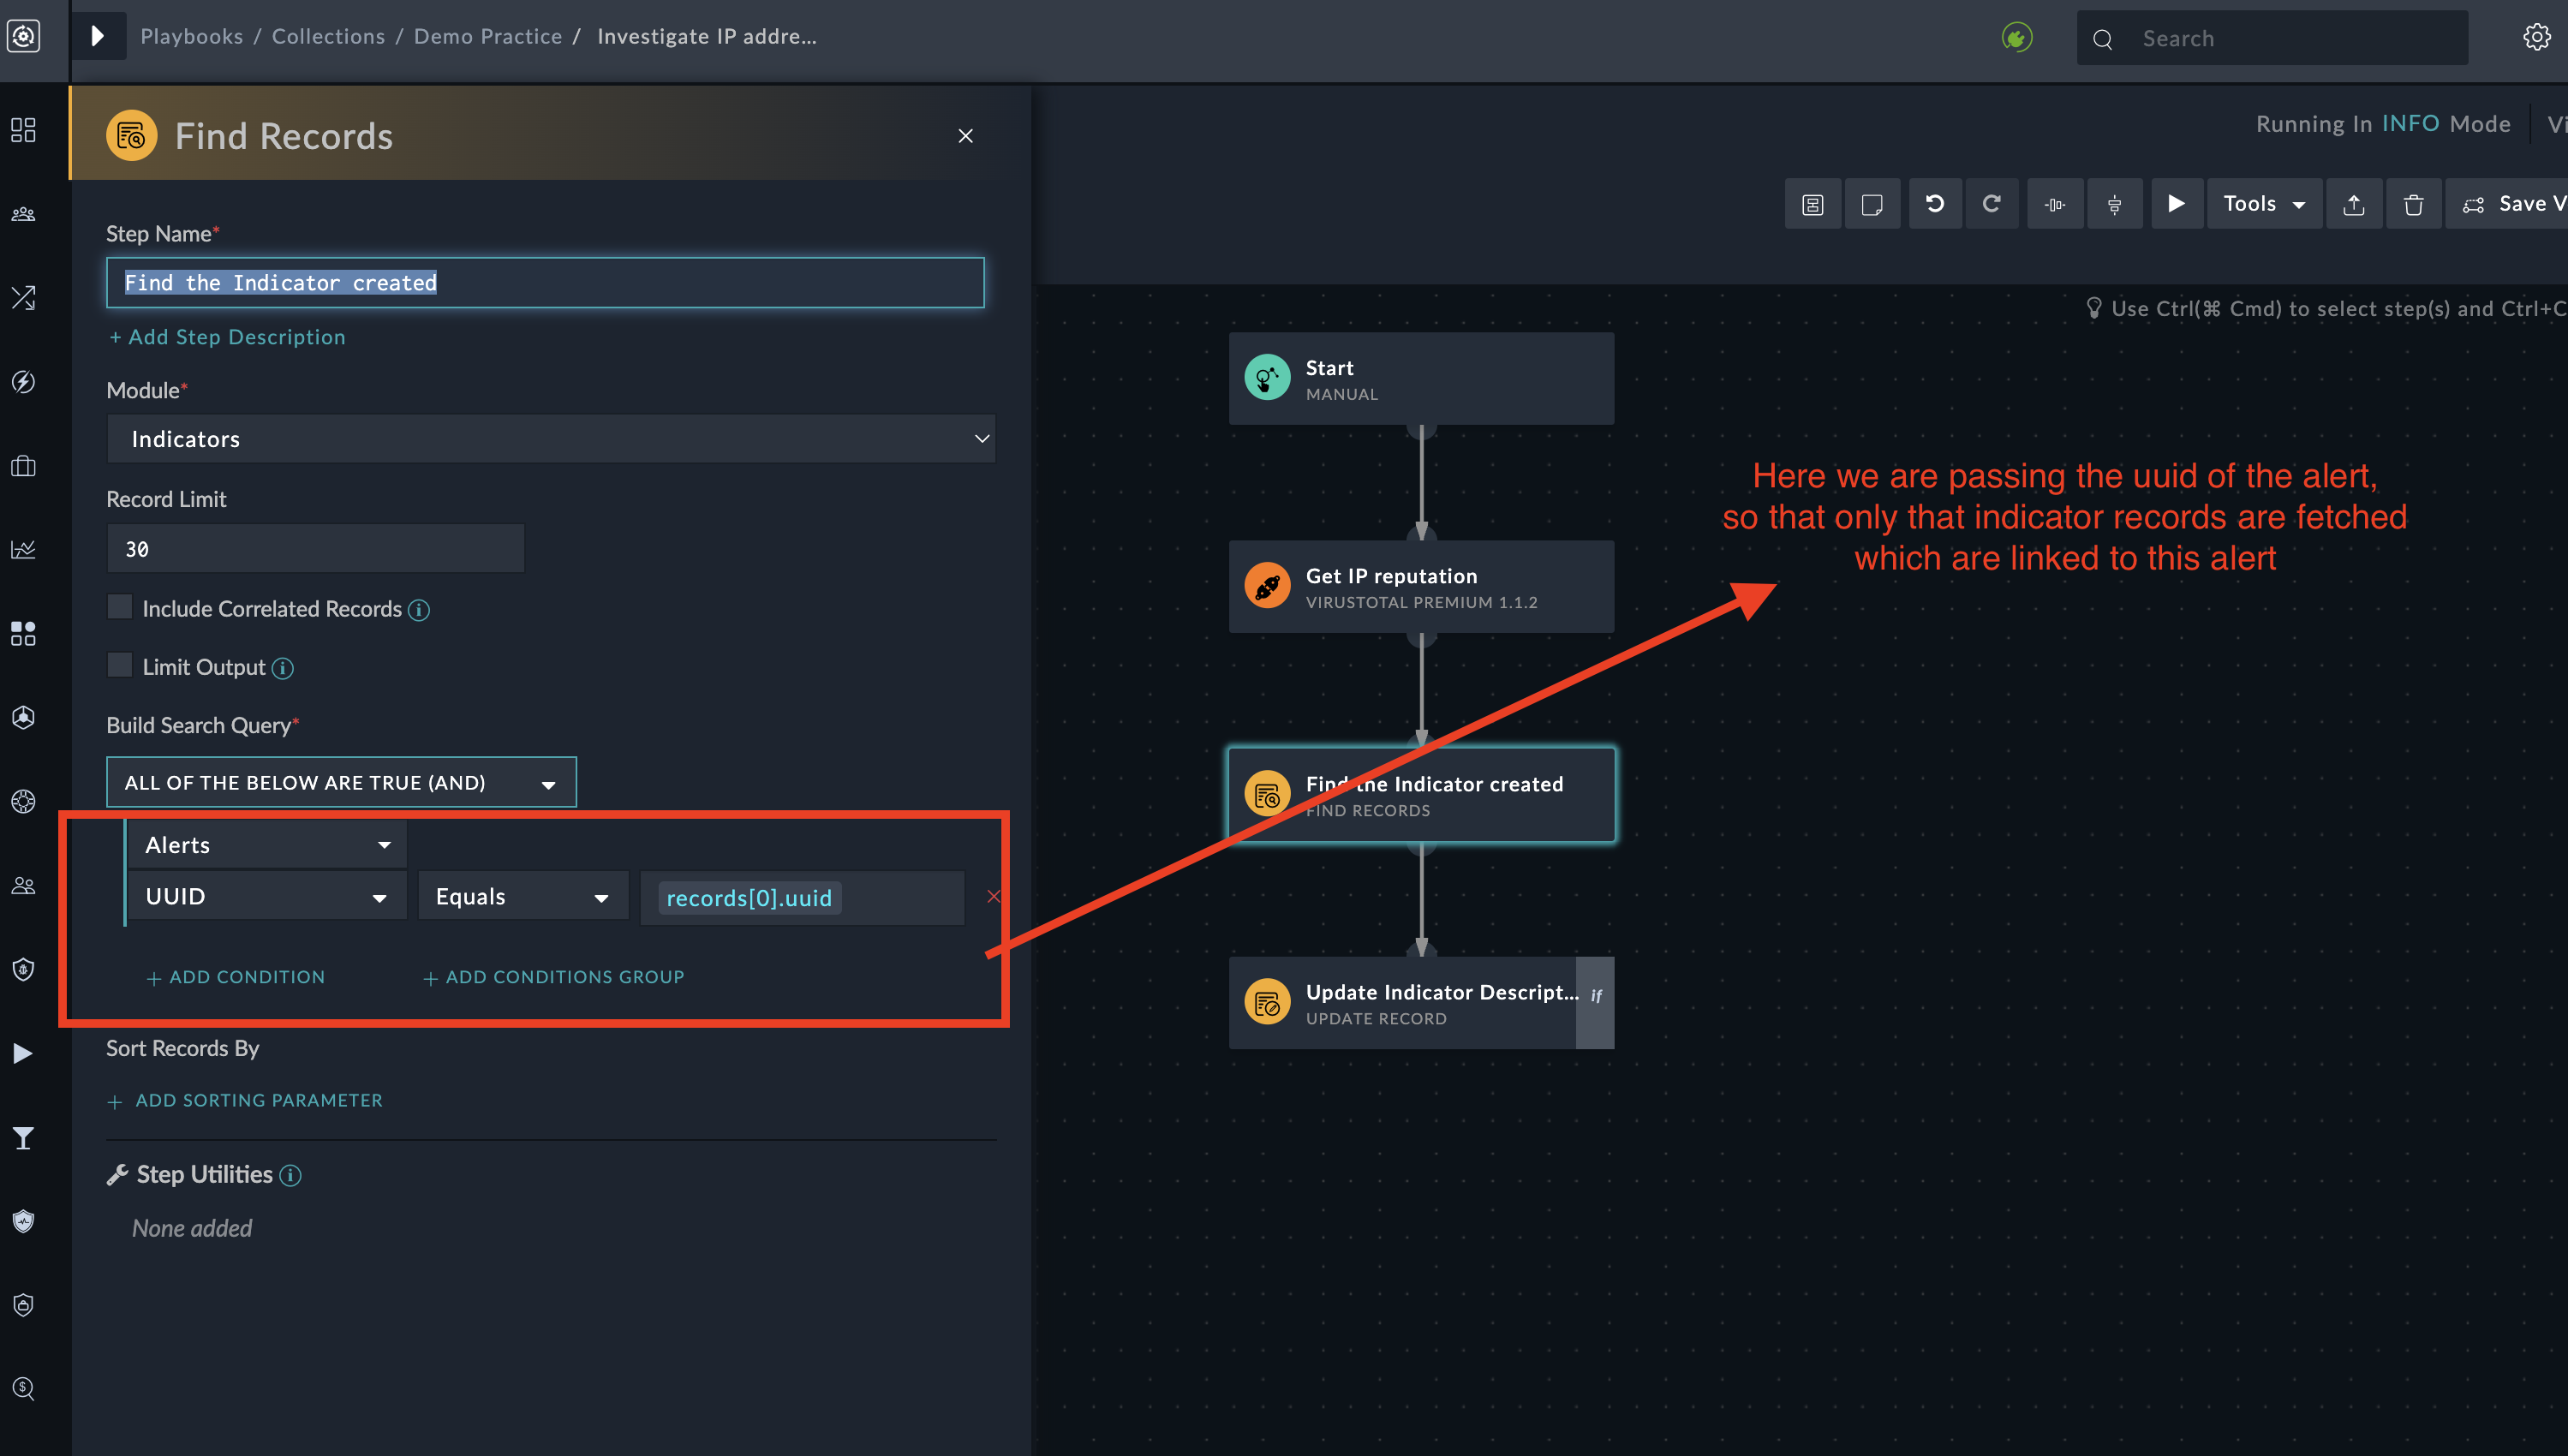Click the sticky note icon in toolbar

[x=1872, y=204]
